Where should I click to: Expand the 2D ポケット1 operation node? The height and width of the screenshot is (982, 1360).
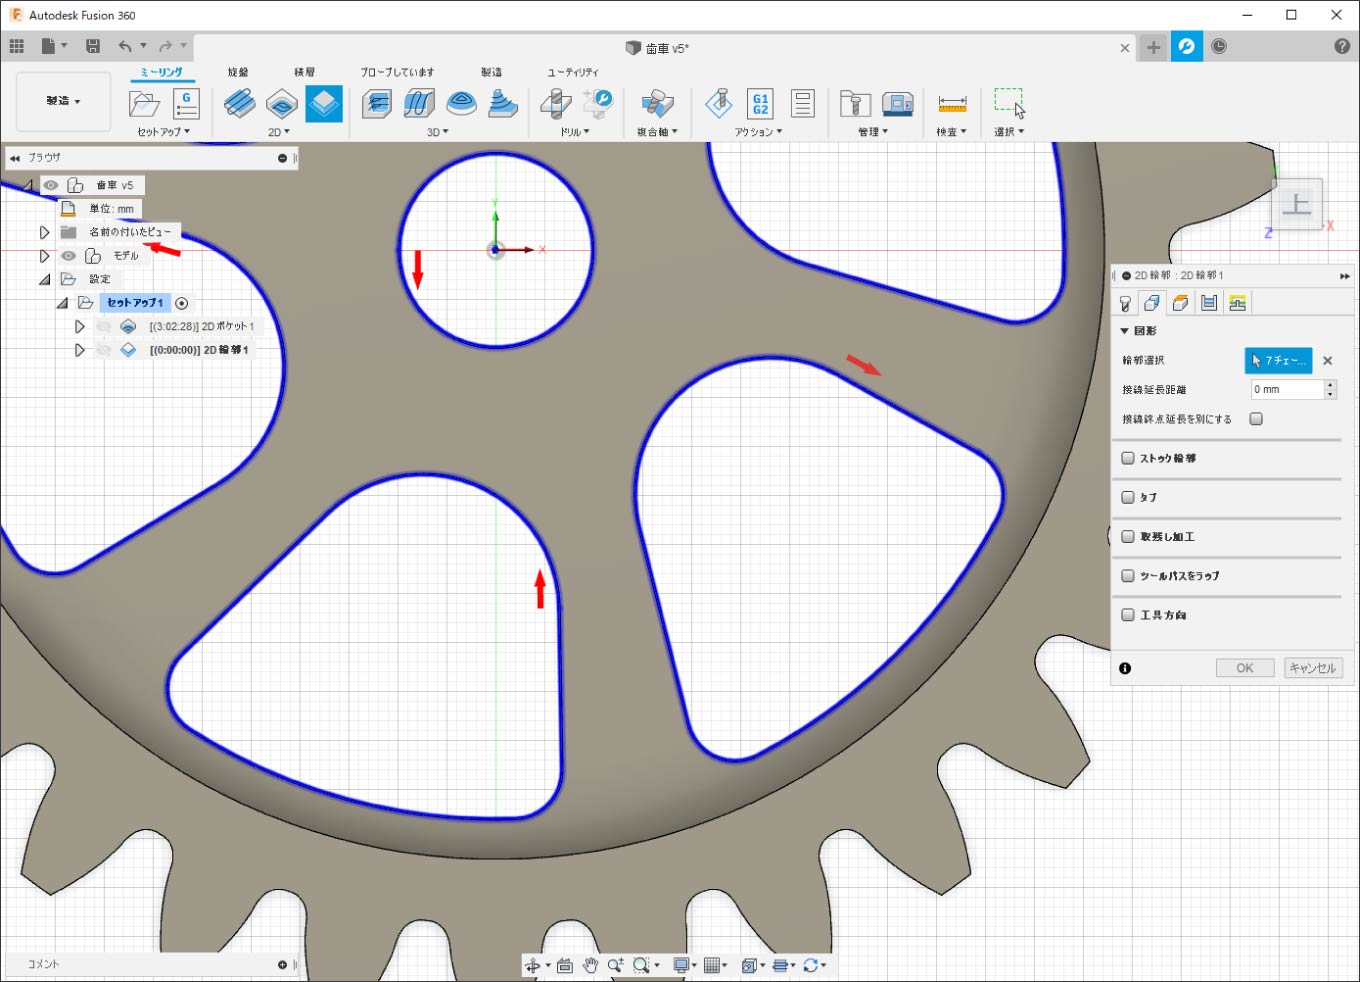80,327
